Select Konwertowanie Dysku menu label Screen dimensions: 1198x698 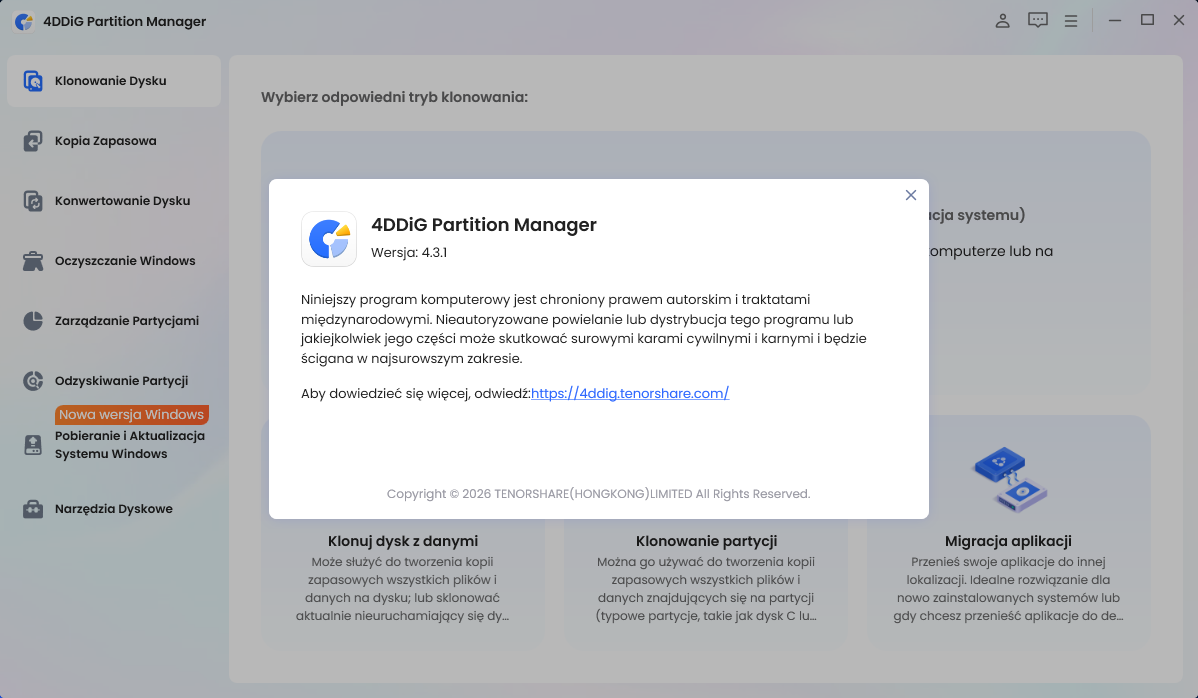122,201
